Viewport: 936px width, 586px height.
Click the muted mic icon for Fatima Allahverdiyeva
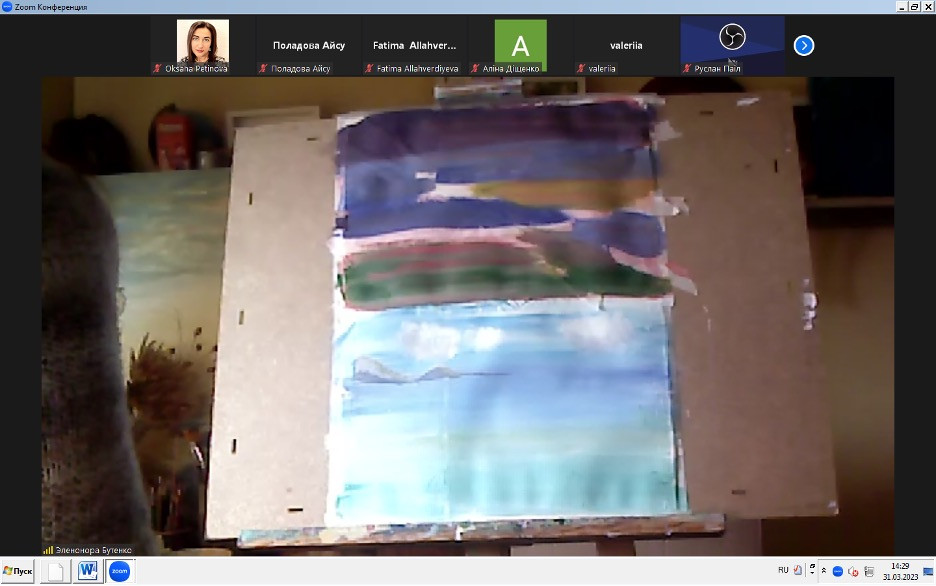(369, 69)
